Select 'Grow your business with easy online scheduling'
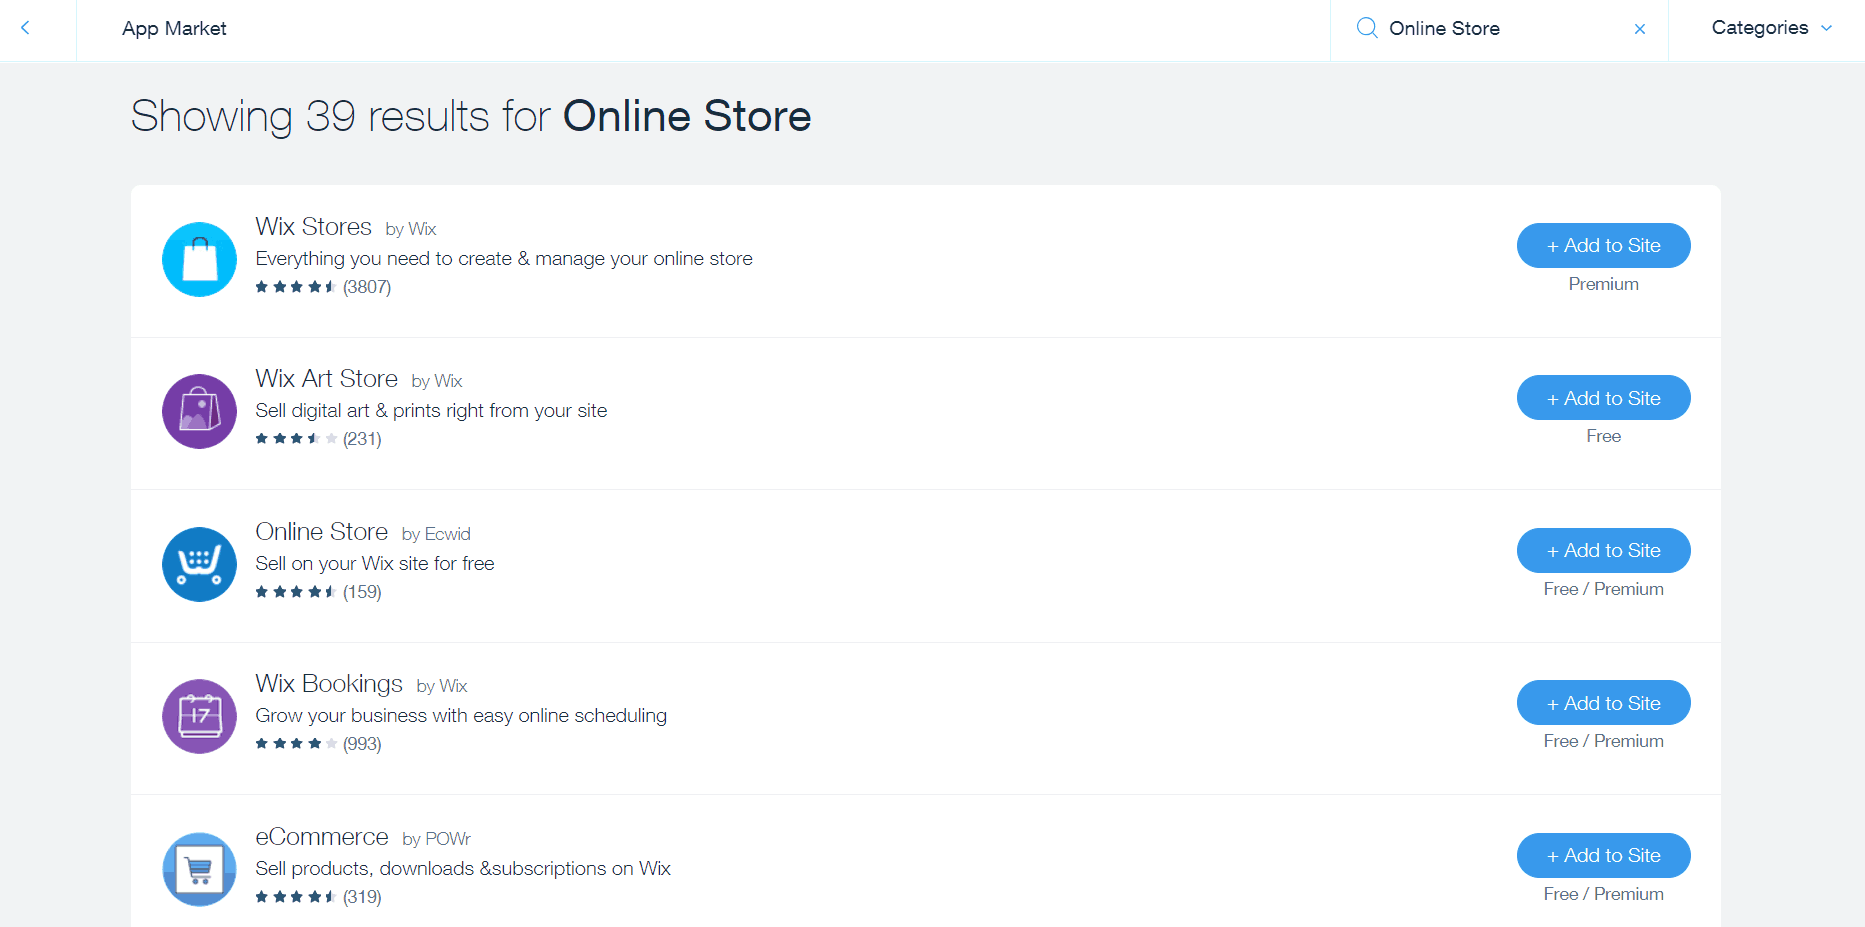Screen dimensions: 1865x927 point(461,716)
